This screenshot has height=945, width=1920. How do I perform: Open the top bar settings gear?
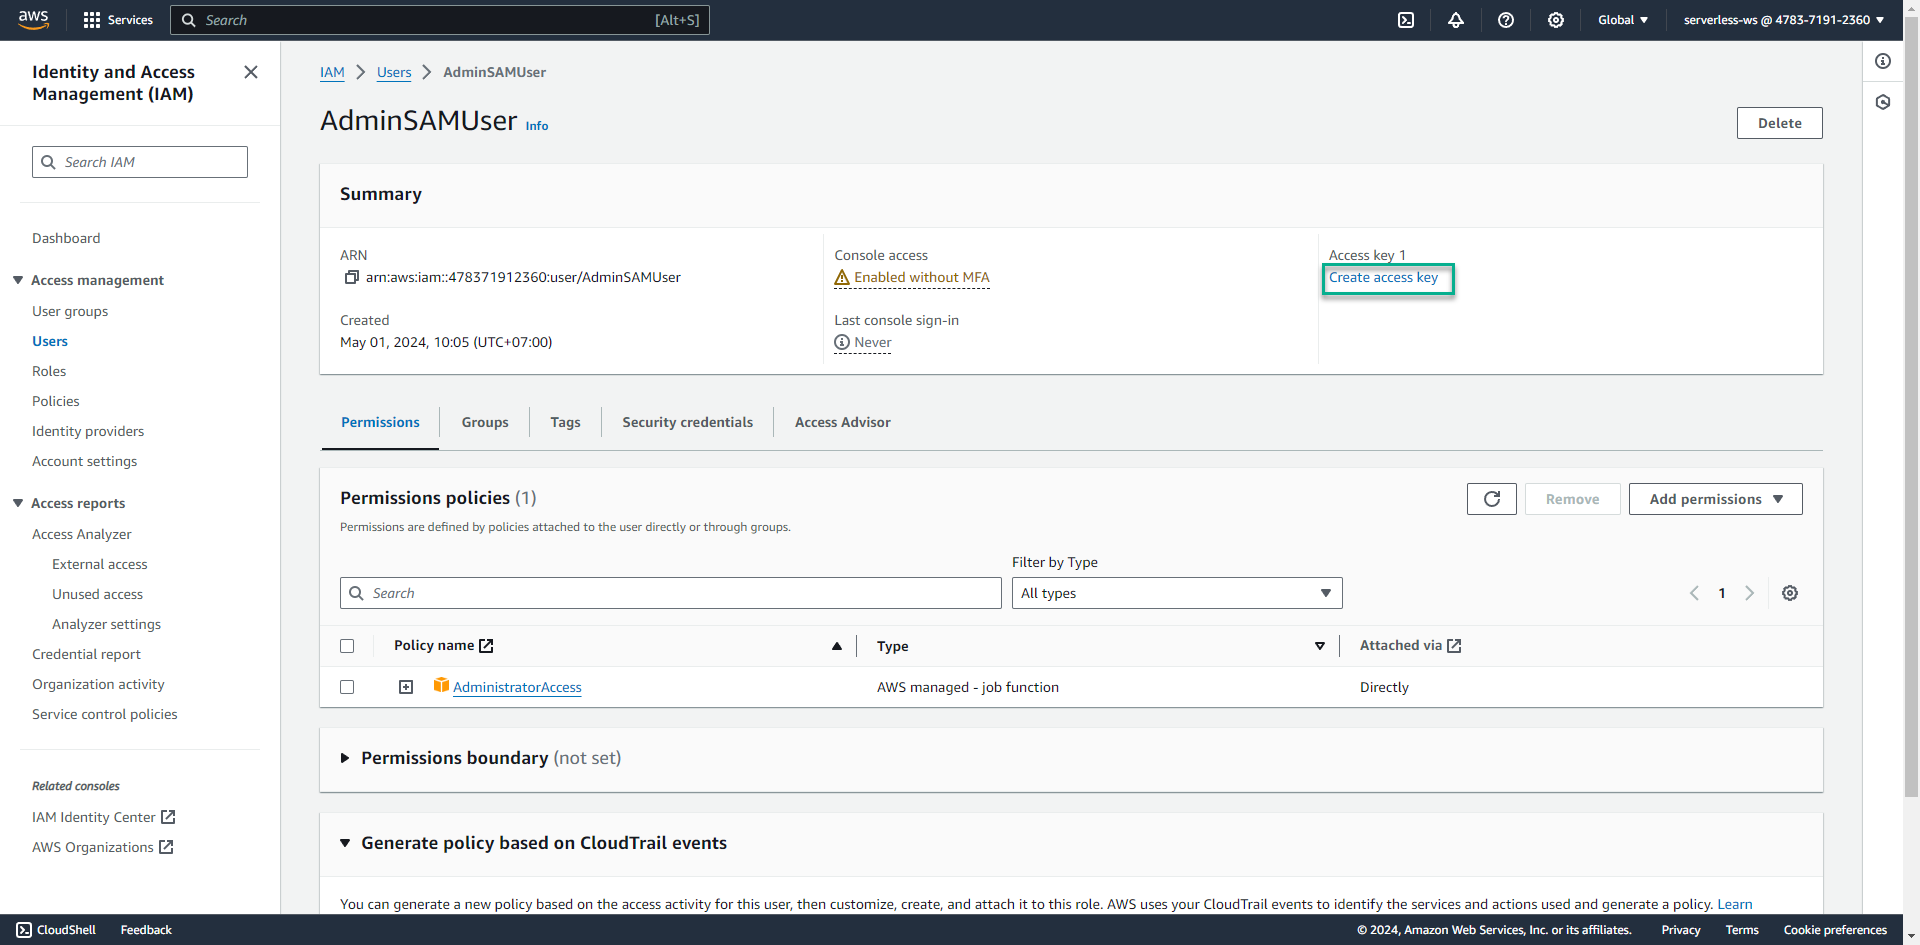pyautogui.click(x=1556, y=20)
